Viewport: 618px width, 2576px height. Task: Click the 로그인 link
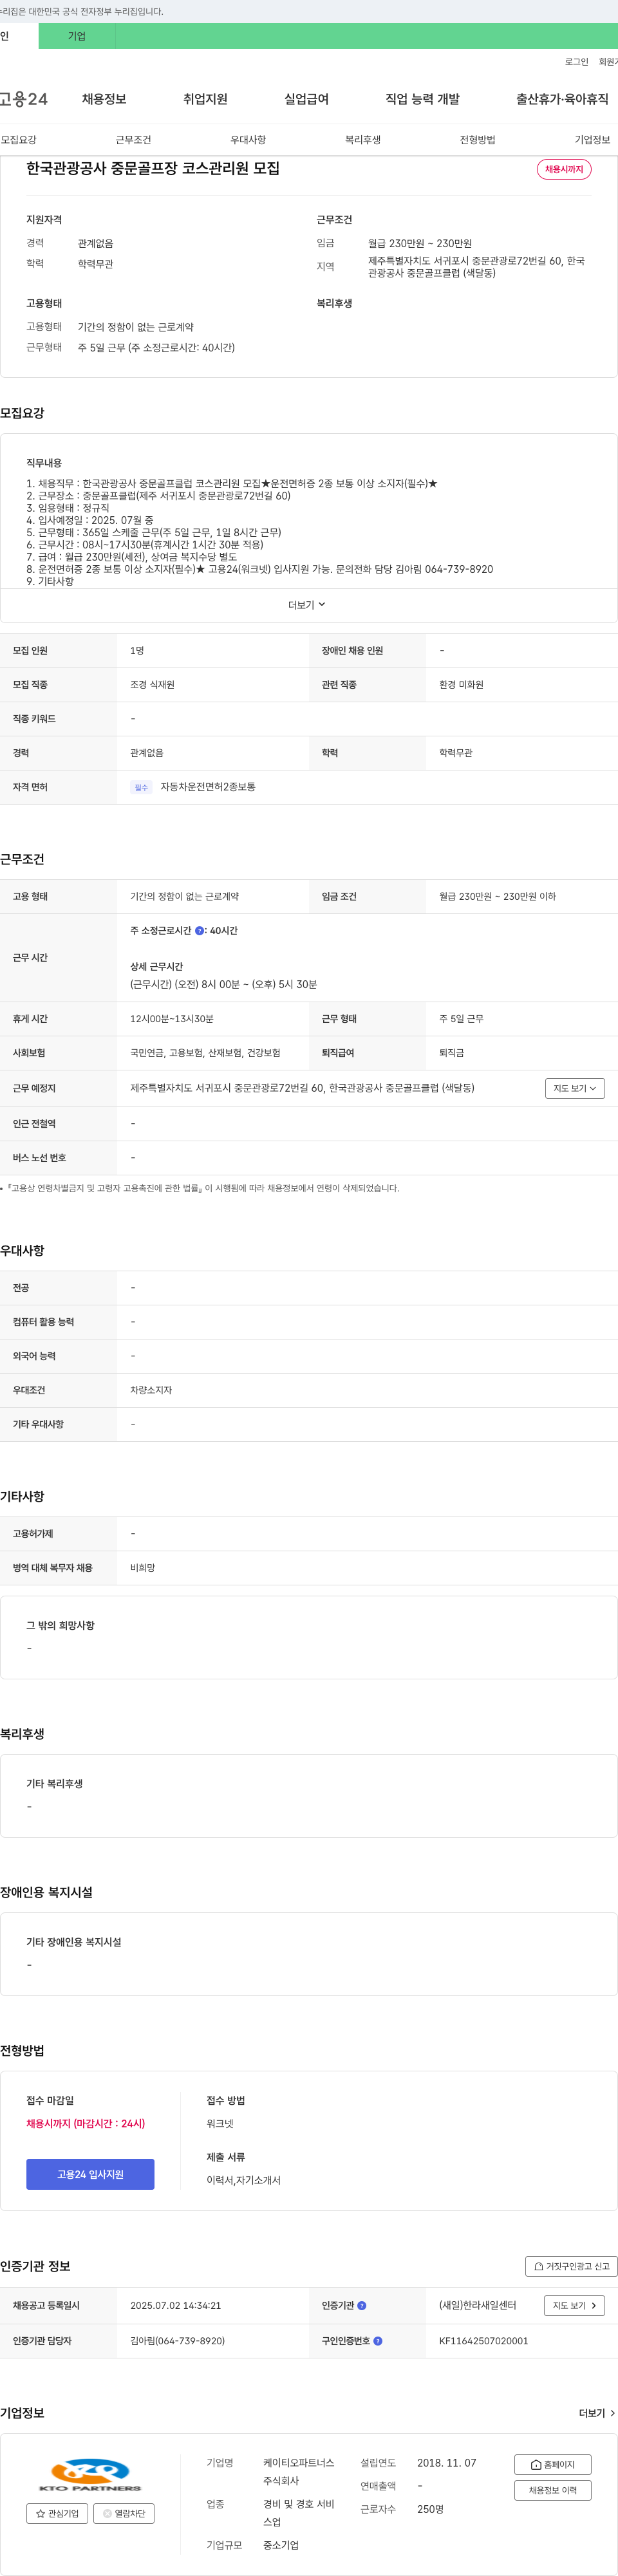pyautogui.click(x=576, y=62)
